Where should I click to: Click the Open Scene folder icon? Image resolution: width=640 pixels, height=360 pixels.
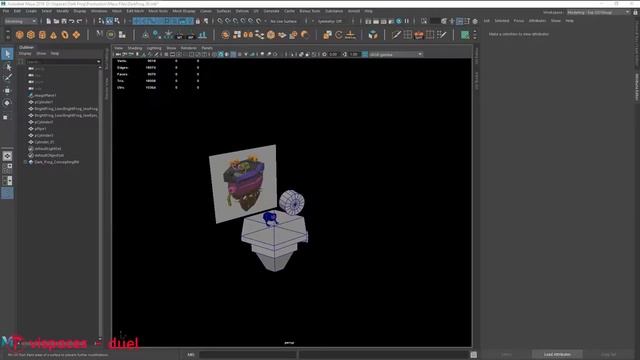[56, 21]
